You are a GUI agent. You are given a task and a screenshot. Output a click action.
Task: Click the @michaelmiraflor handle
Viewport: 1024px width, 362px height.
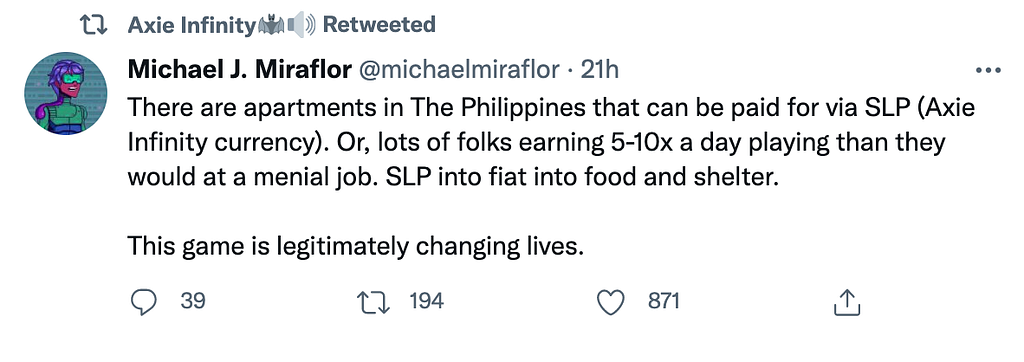point(456,70)
